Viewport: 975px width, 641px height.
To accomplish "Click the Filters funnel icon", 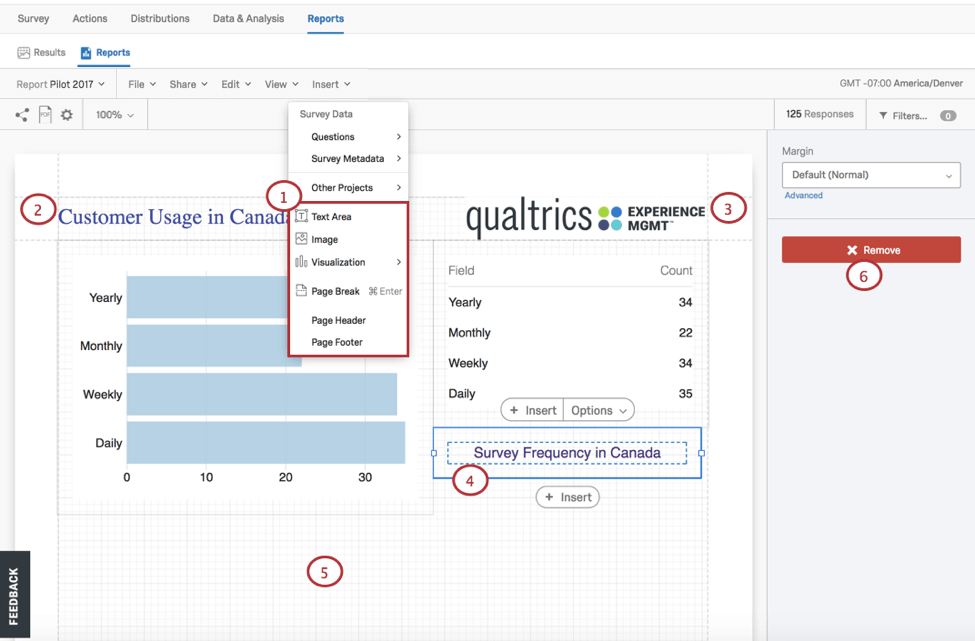I will coord(883,116).
